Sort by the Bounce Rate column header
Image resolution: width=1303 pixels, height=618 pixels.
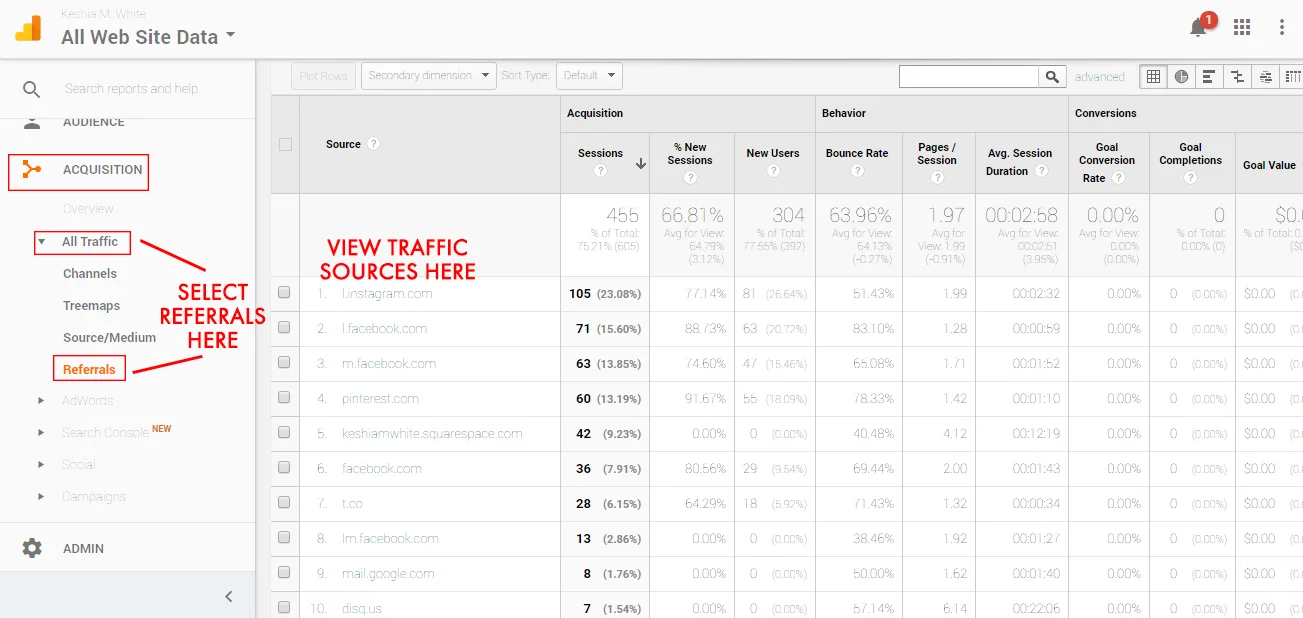pyautogui.click(x=857, y=153)
